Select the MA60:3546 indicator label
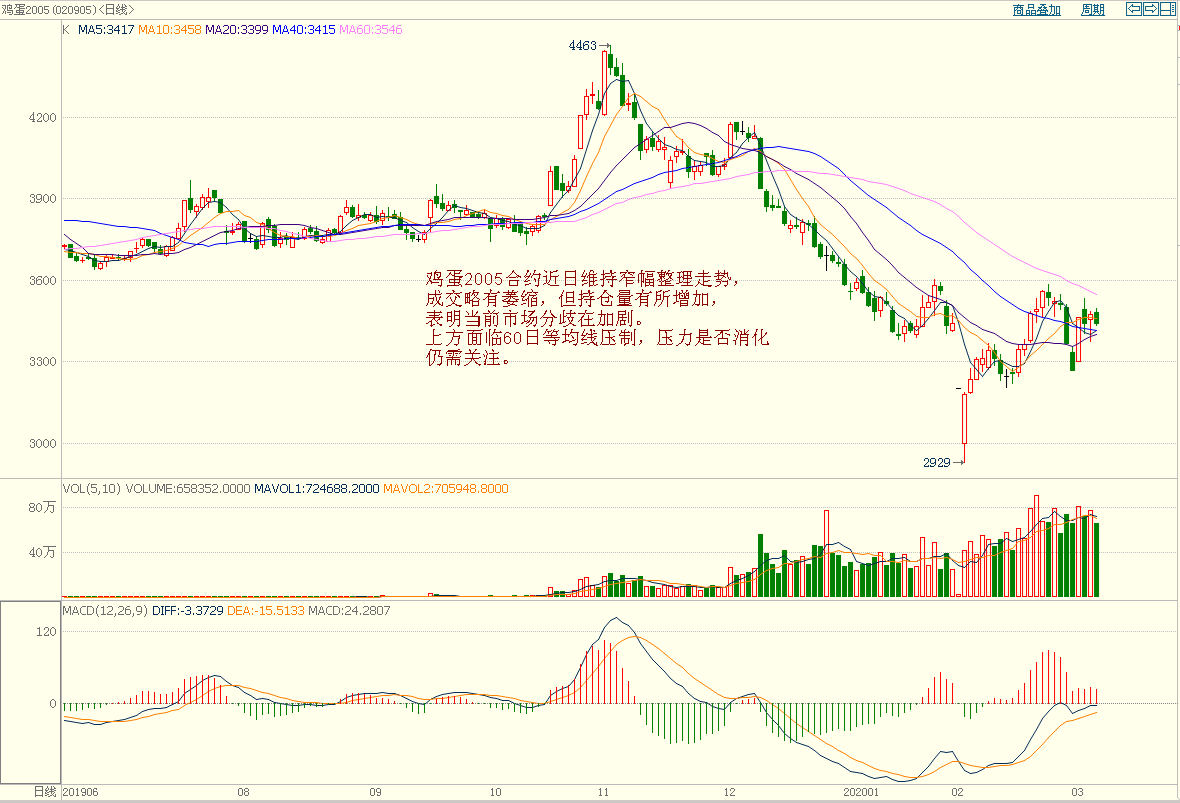This screenshot has height=803, width=1180. (370, 30)
